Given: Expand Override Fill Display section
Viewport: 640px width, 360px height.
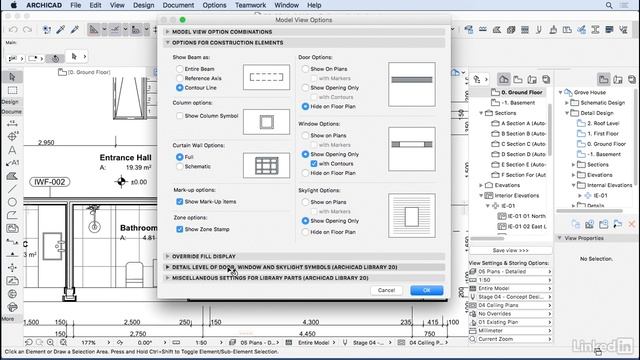Looking at the screenshot, I should tap(167, 256).
